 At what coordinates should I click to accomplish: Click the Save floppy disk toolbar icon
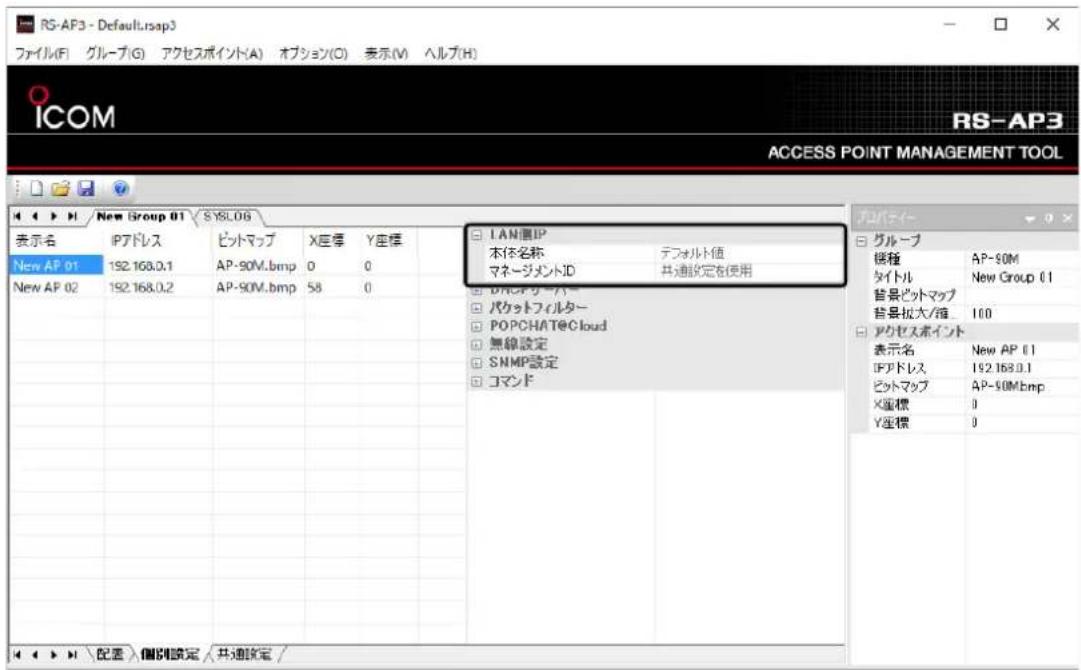tap(86, 188)
